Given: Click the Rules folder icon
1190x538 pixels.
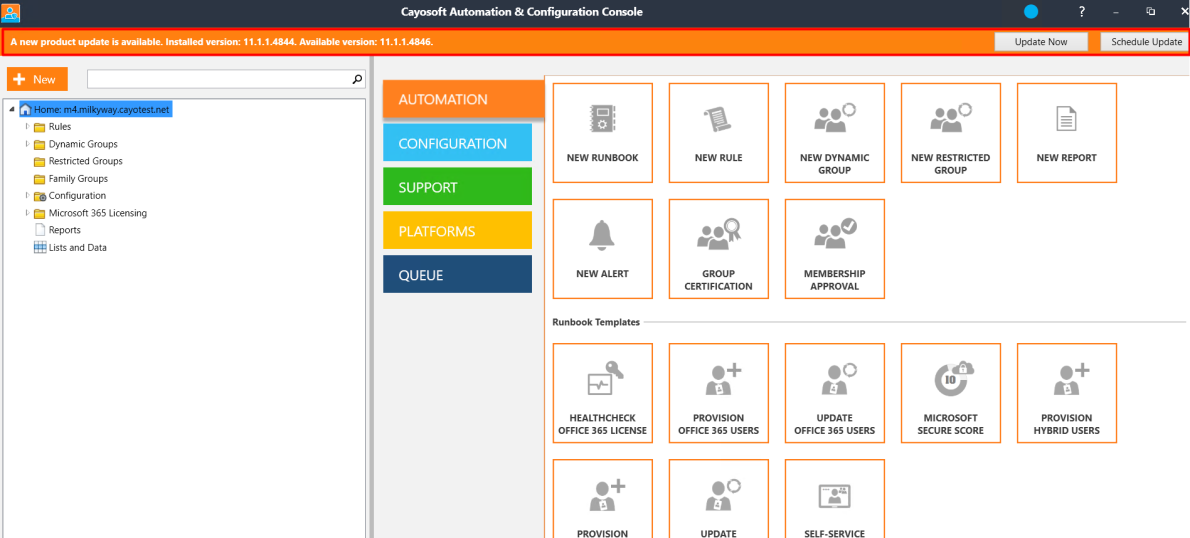Looking at the screenshot, I should coord(39,127).
